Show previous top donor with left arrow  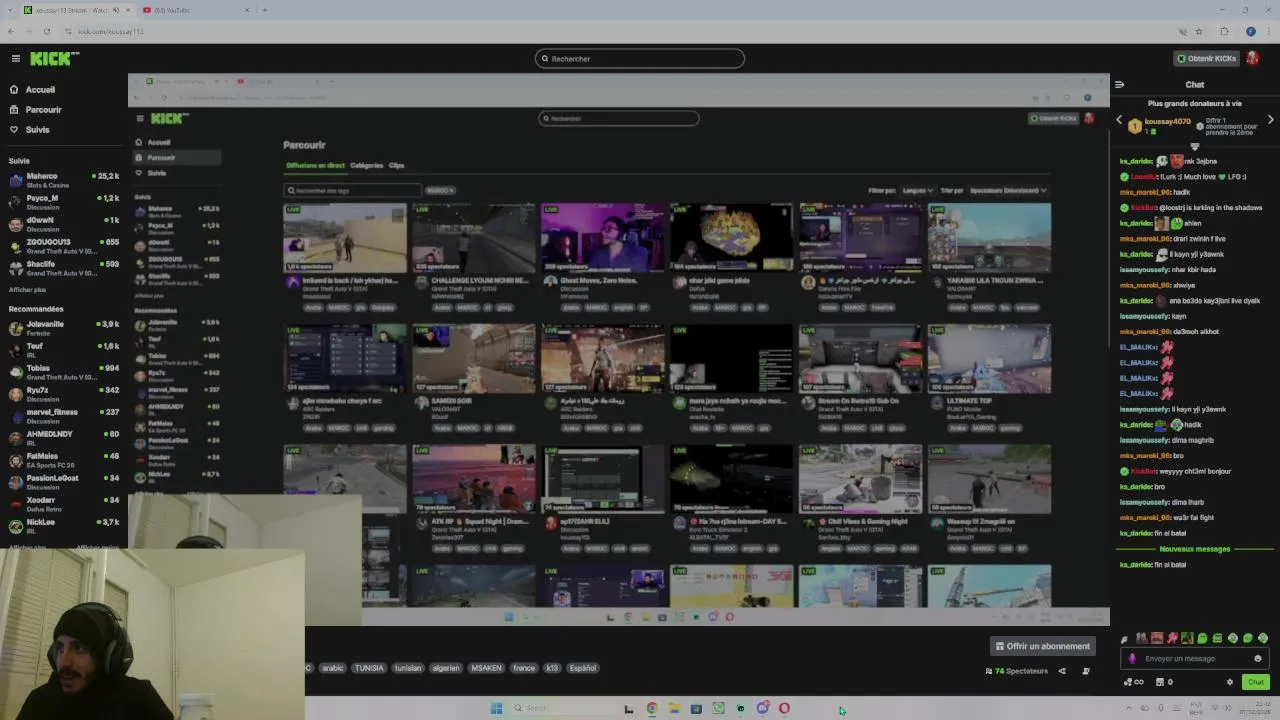point(1119,120)
